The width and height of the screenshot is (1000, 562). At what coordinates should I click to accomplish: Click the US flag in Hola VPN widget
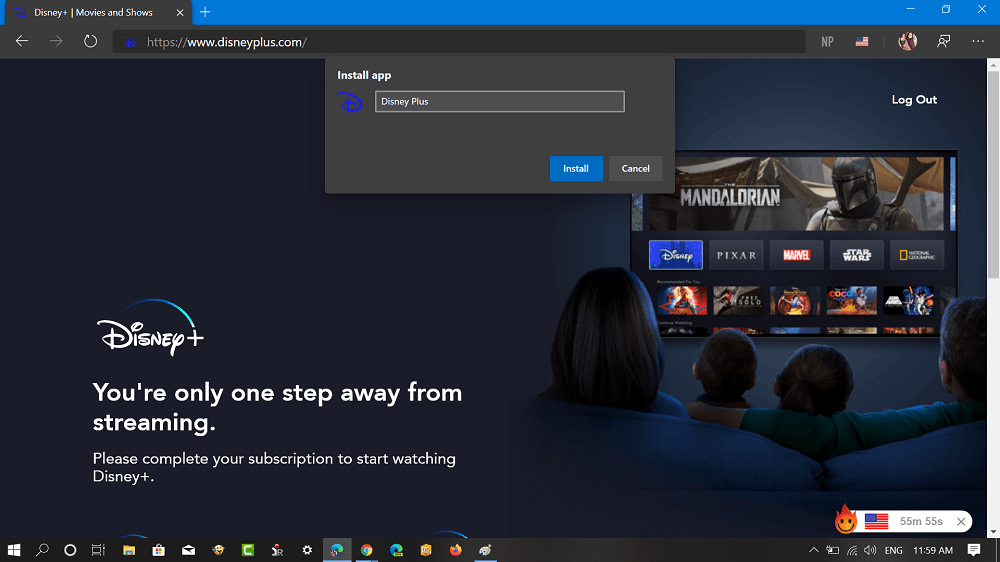coord(876,521)
